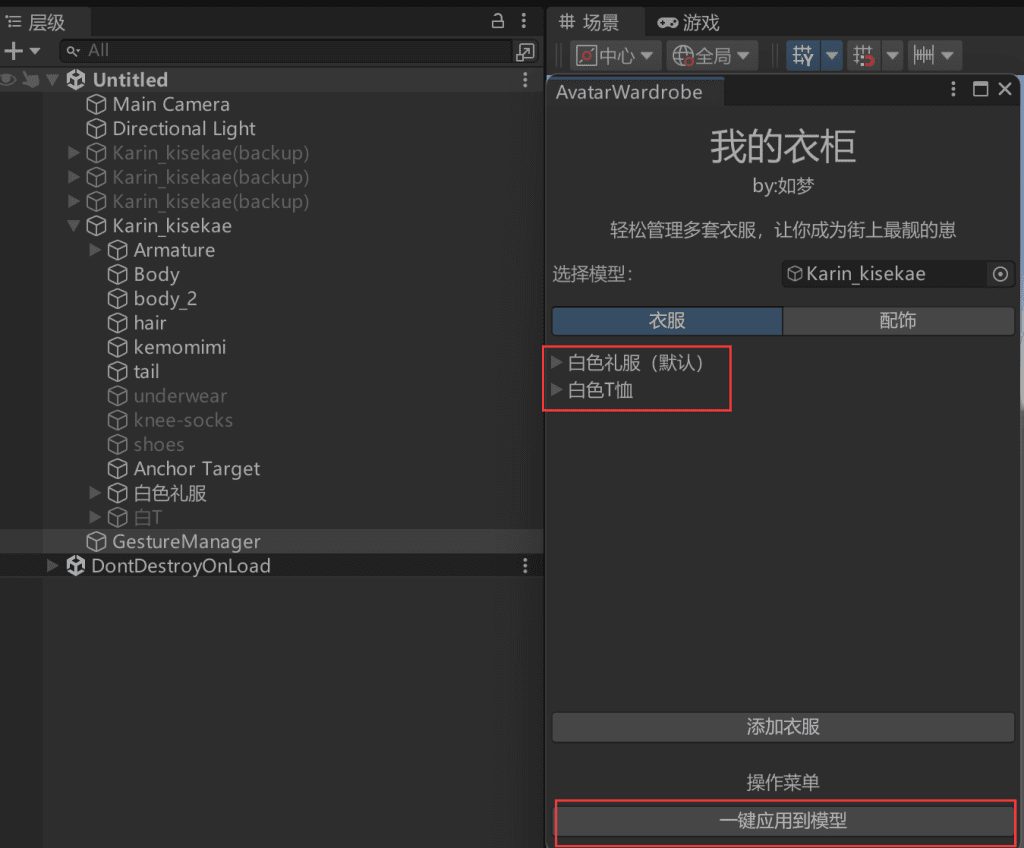Screen dimensions: 1024x848
Task: Click the 一键应用到模型 button
Action: pyautogui.click(x=783, y=821)
